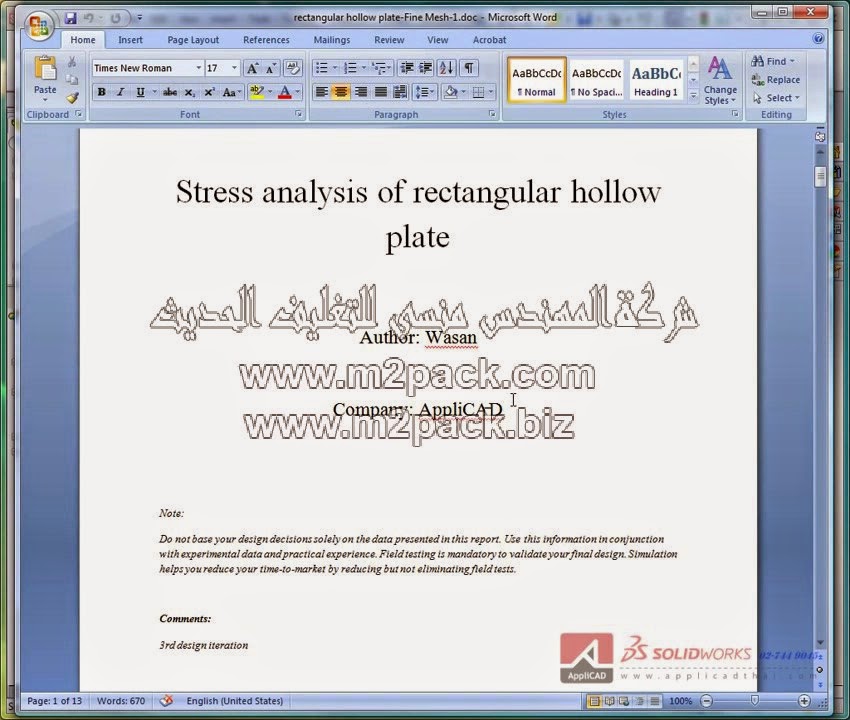This screenshot has height=720, width=850.
Task: Open the Select dropdown in Editing
Action: 776,98
